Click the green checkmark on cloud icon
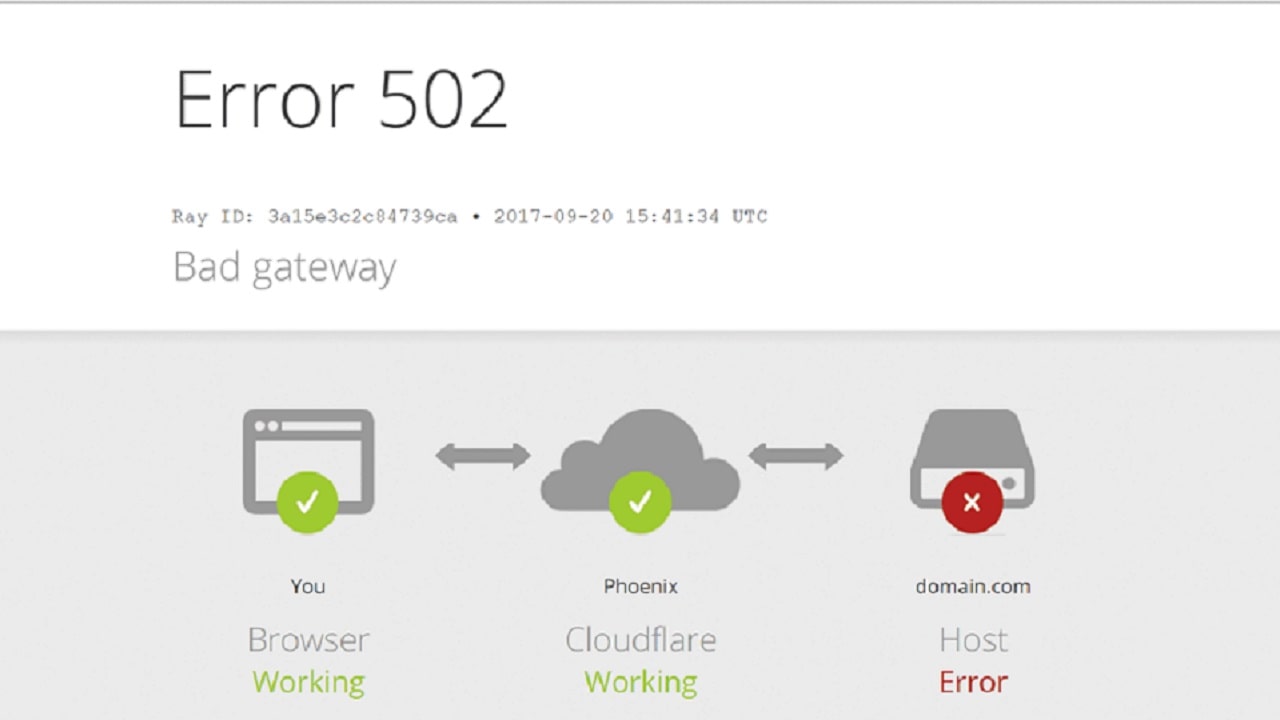1280x720 pixels. coord(640,502)
